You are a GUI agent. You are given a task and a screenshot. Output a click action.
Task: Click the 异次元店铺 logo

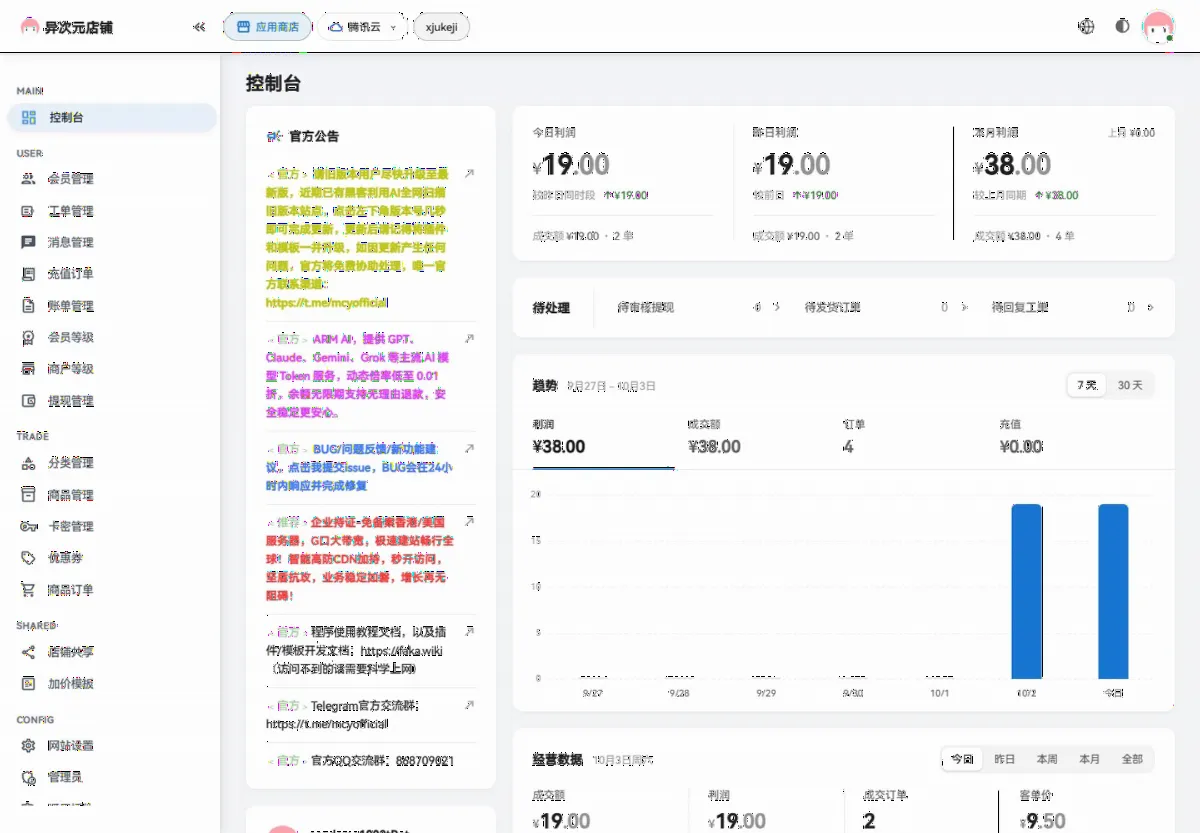coord(67,27)
